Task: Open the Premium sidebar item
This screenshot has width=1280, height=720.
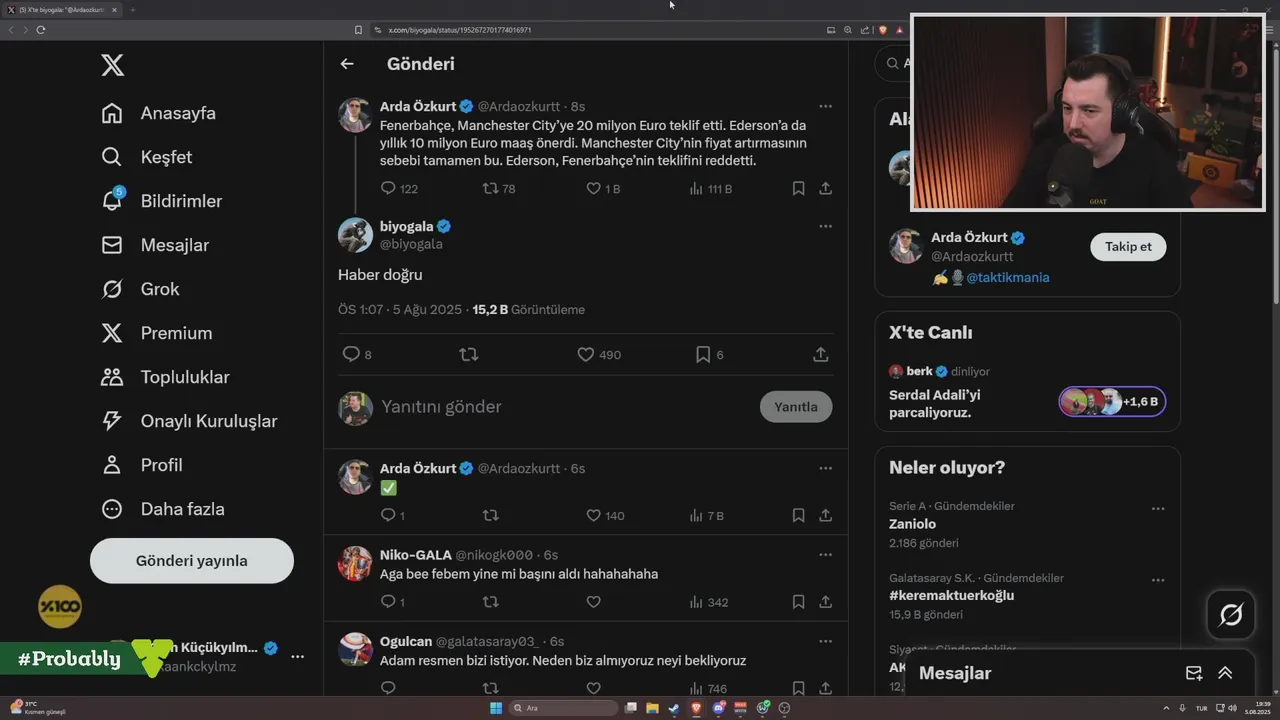Action: tap(157, 333)
